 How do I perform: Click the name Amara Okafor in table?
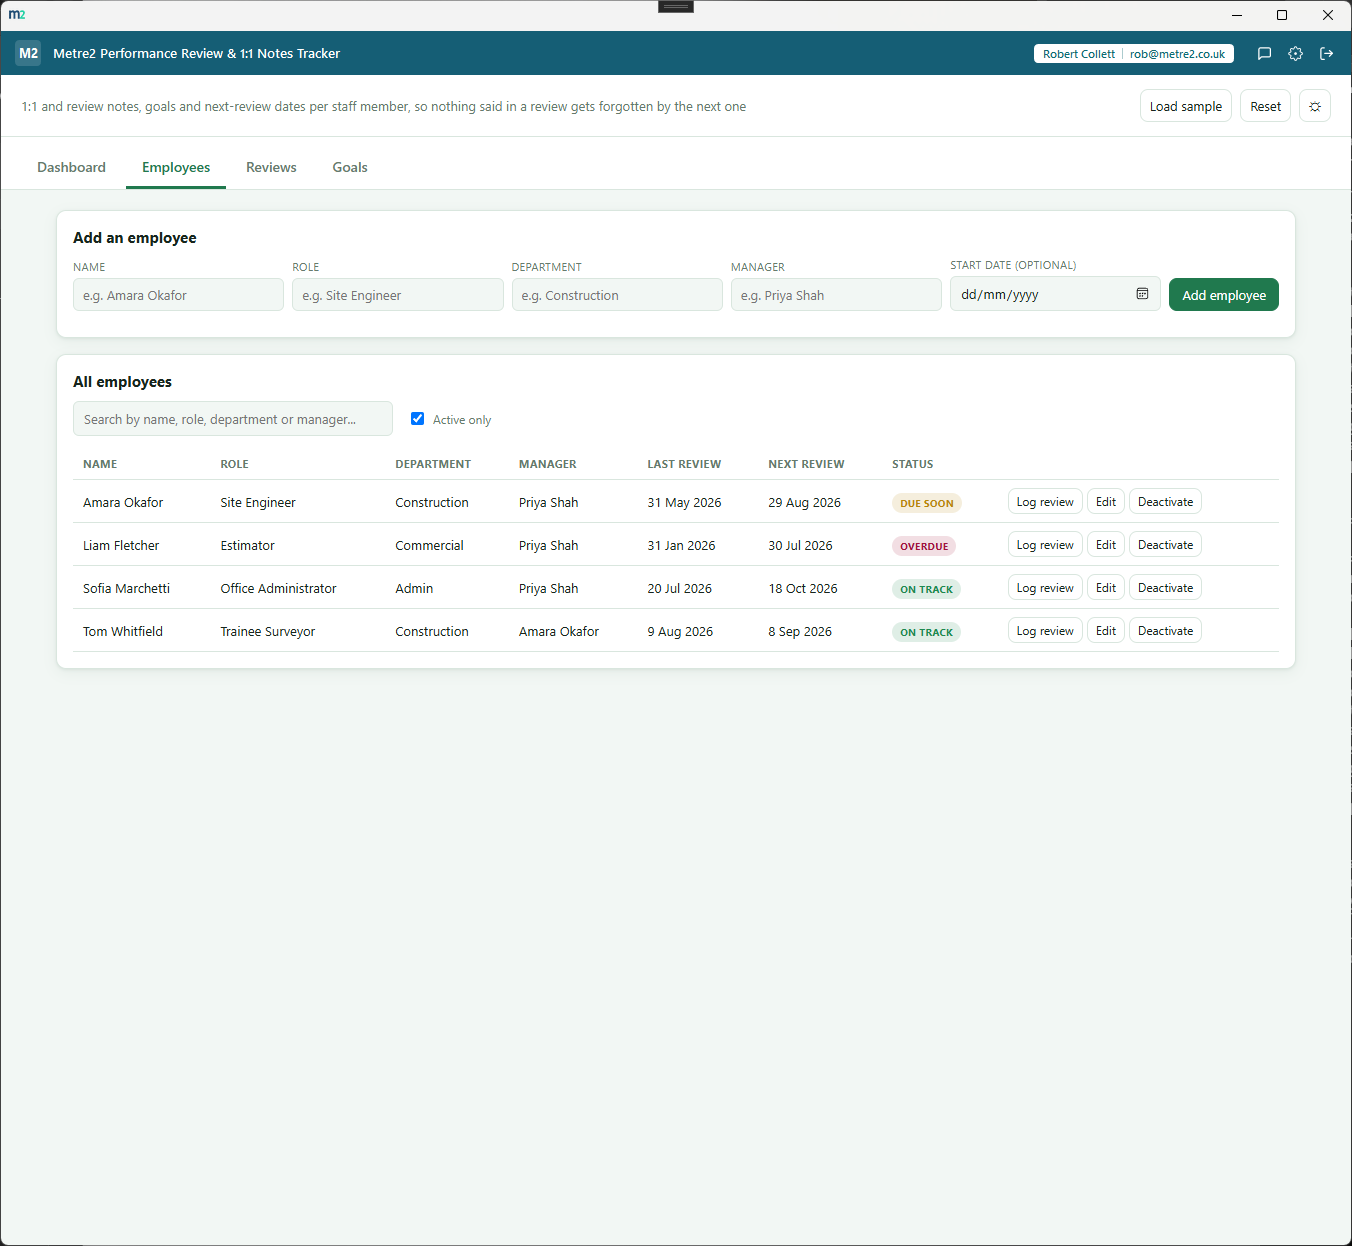123,502
